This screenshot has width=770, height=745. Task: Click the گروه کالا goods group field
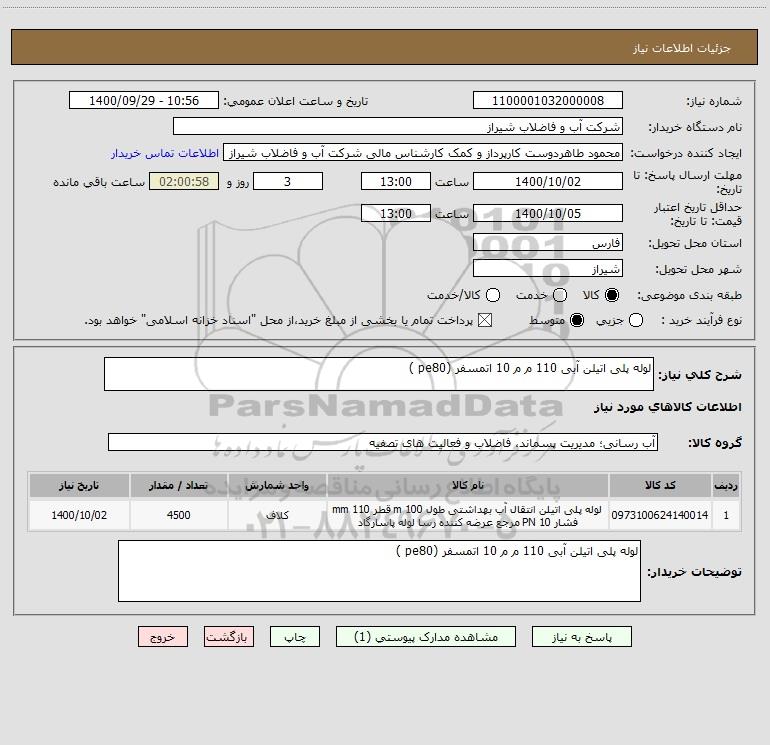(383, 442)
